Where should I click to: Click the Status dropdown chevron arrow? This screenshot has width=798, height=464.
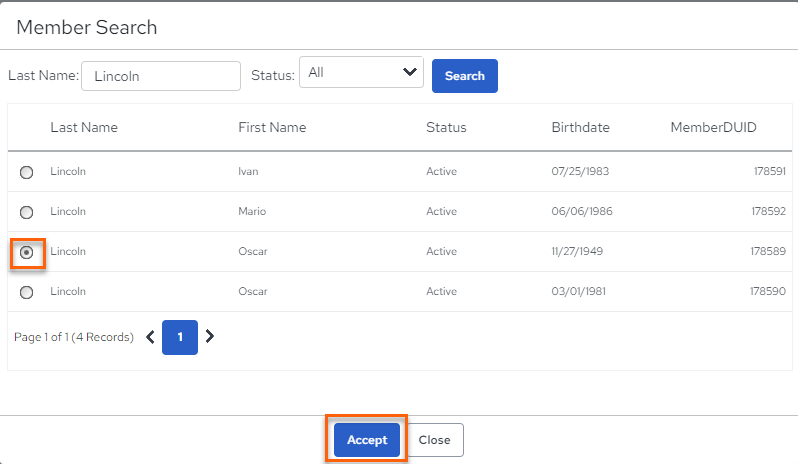click(x=410, y=72)
